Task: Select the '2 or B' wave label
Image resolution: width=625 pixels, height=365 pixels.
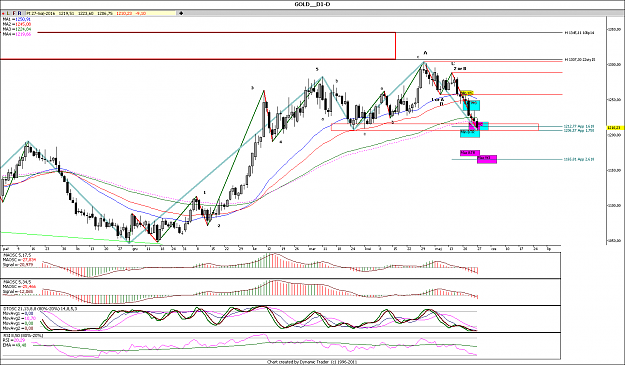Action: [x=460, y=69]
